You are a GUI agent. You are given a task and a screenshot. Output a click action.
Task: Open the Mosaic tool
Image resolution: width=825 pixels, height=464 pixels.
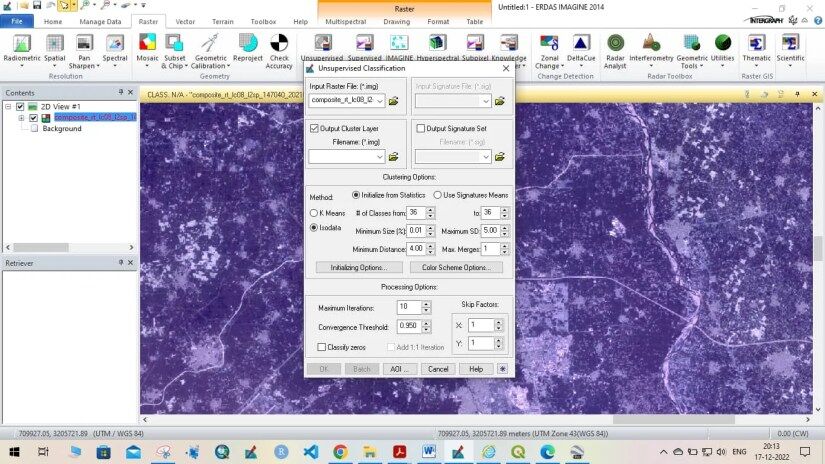pyautogui.click(x=148, y=46)
